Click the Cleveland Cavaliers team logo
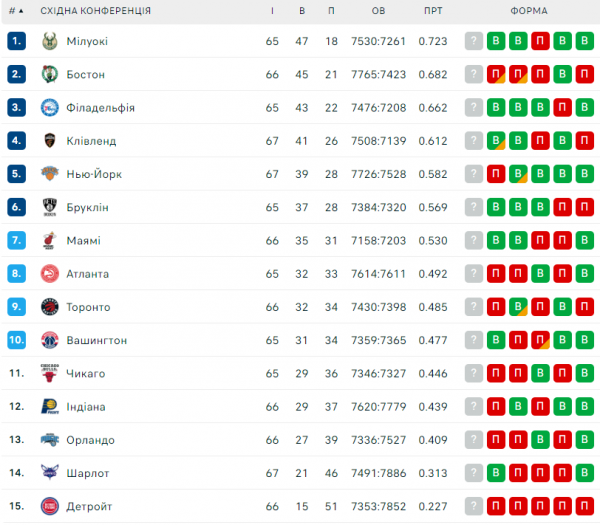 (x=50, y=141)
